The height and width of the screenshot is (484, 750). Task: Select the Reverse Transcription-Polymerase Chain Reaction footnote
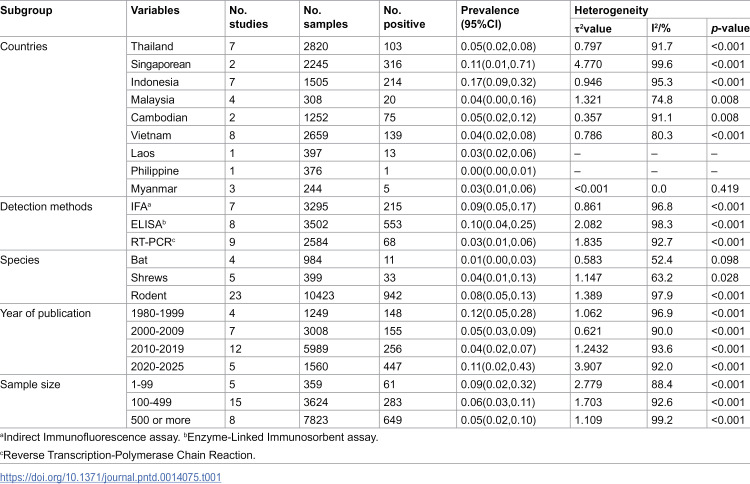pos(128,455)
